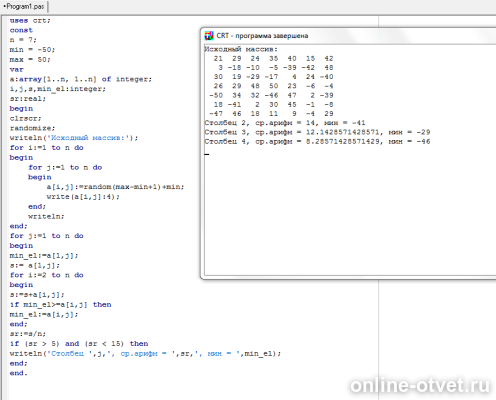
Task: Click the 'if (sr > 5) and (sr < 15)' condition
Action: pyautogui.click(x=79, y=344)
